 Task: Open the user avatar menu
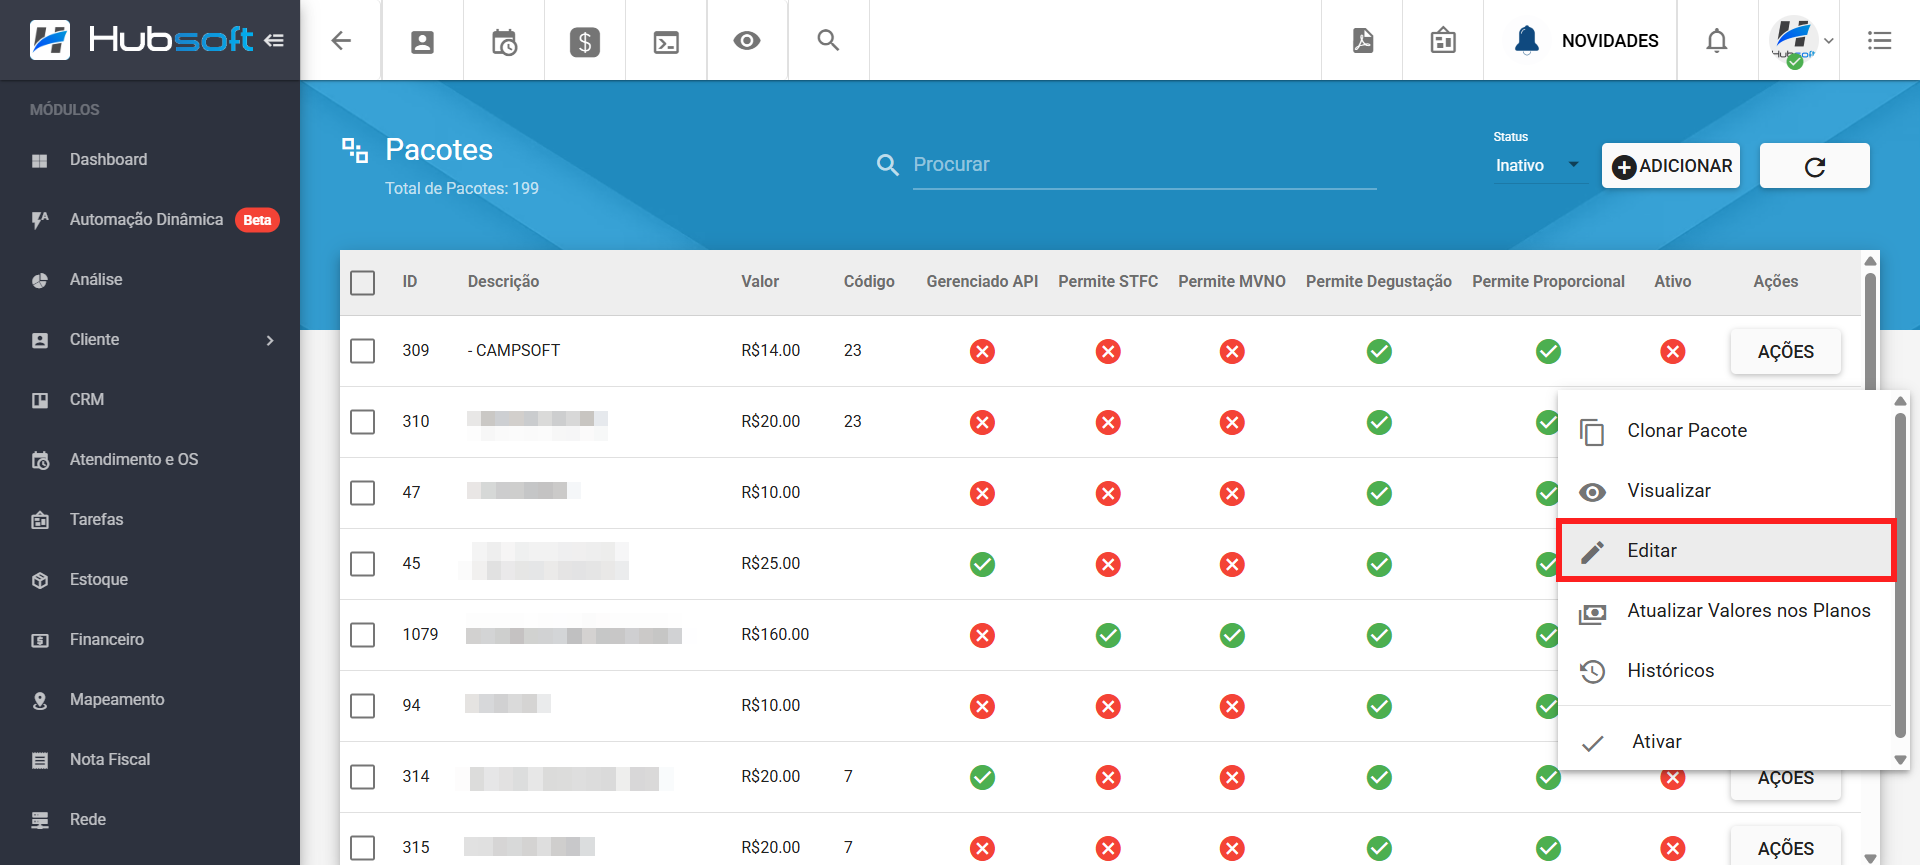[x=1800, y=41]
